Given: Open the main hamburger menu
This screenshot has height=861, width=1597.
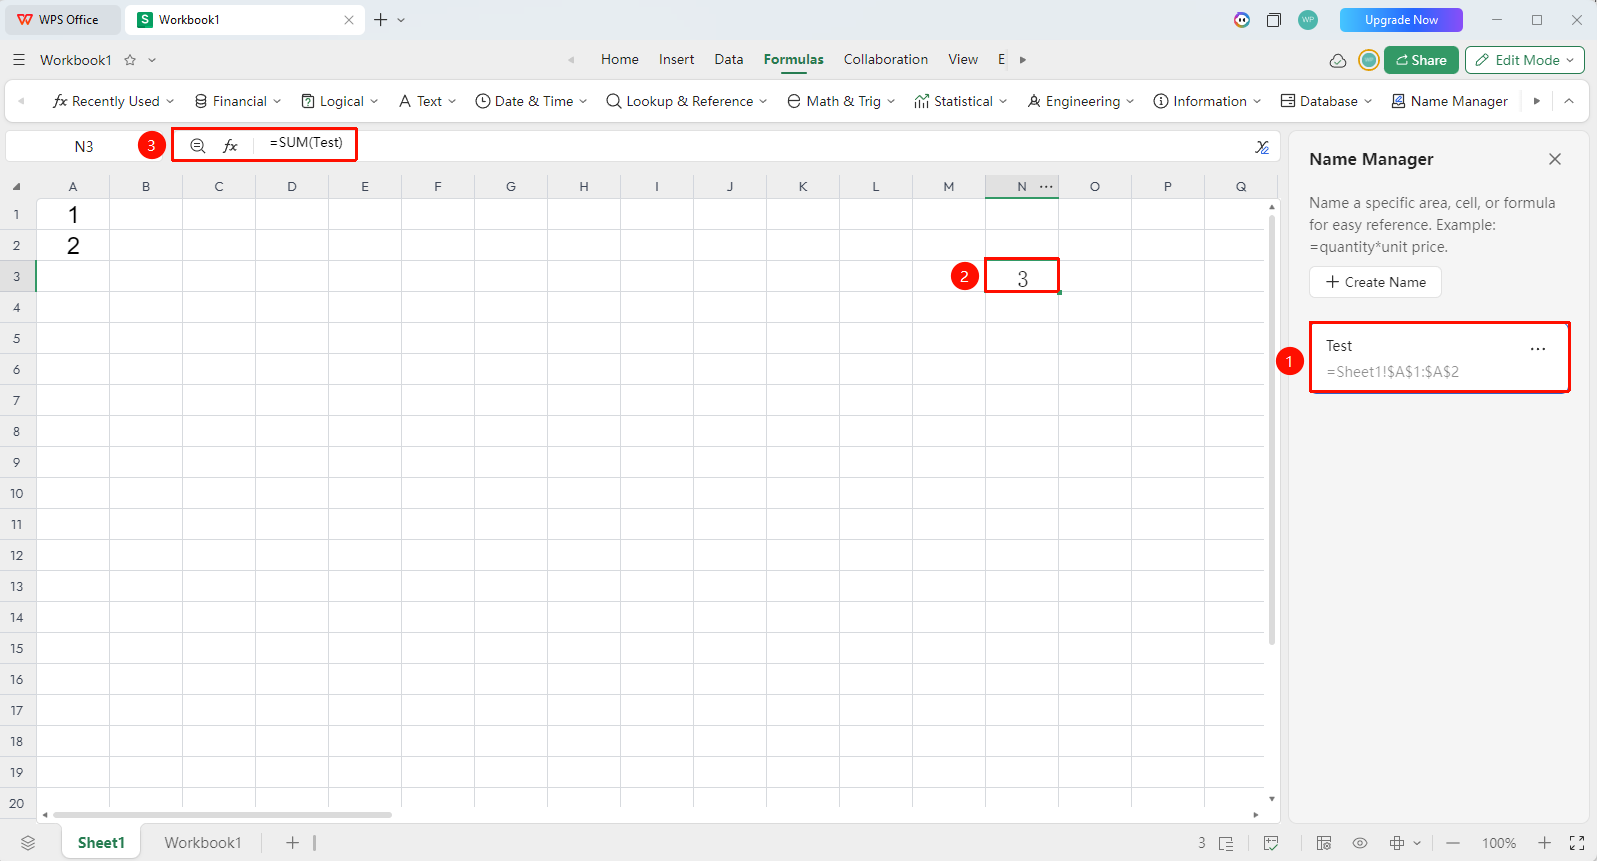Looking at the screenshot, I should coord(19,60).
